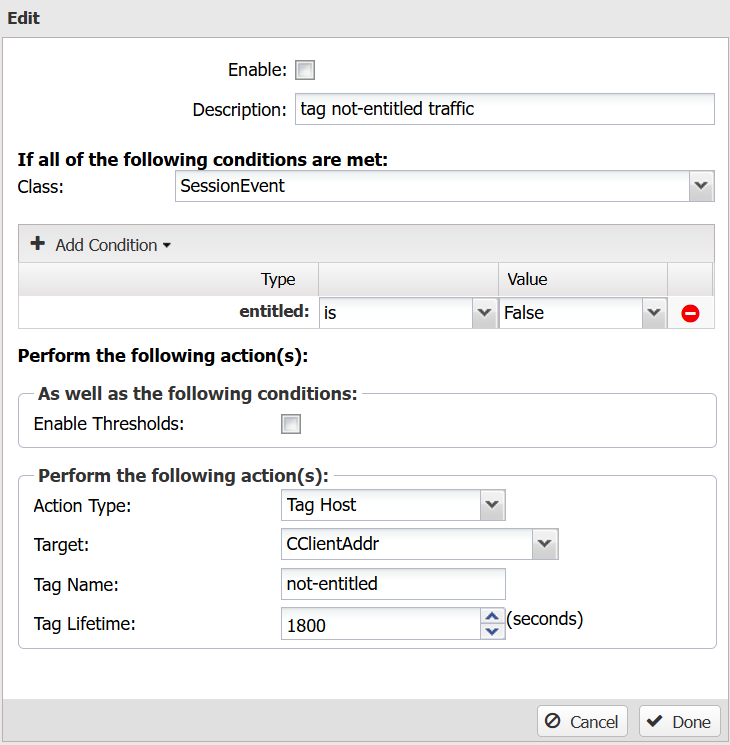The height and width of the screenshot is (745, 730).
Task: Focus the Description text field
Action: (x=504, y=109)
